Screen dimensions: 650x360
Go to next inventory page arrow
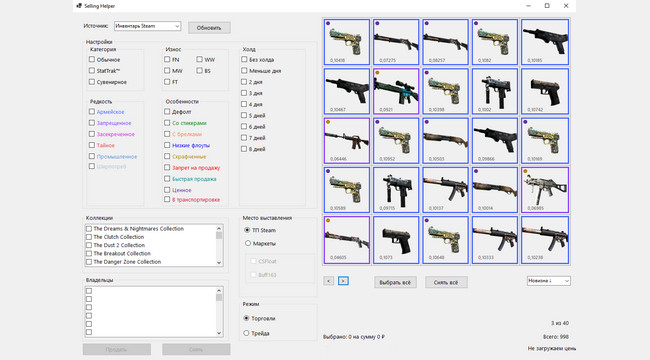343,281
